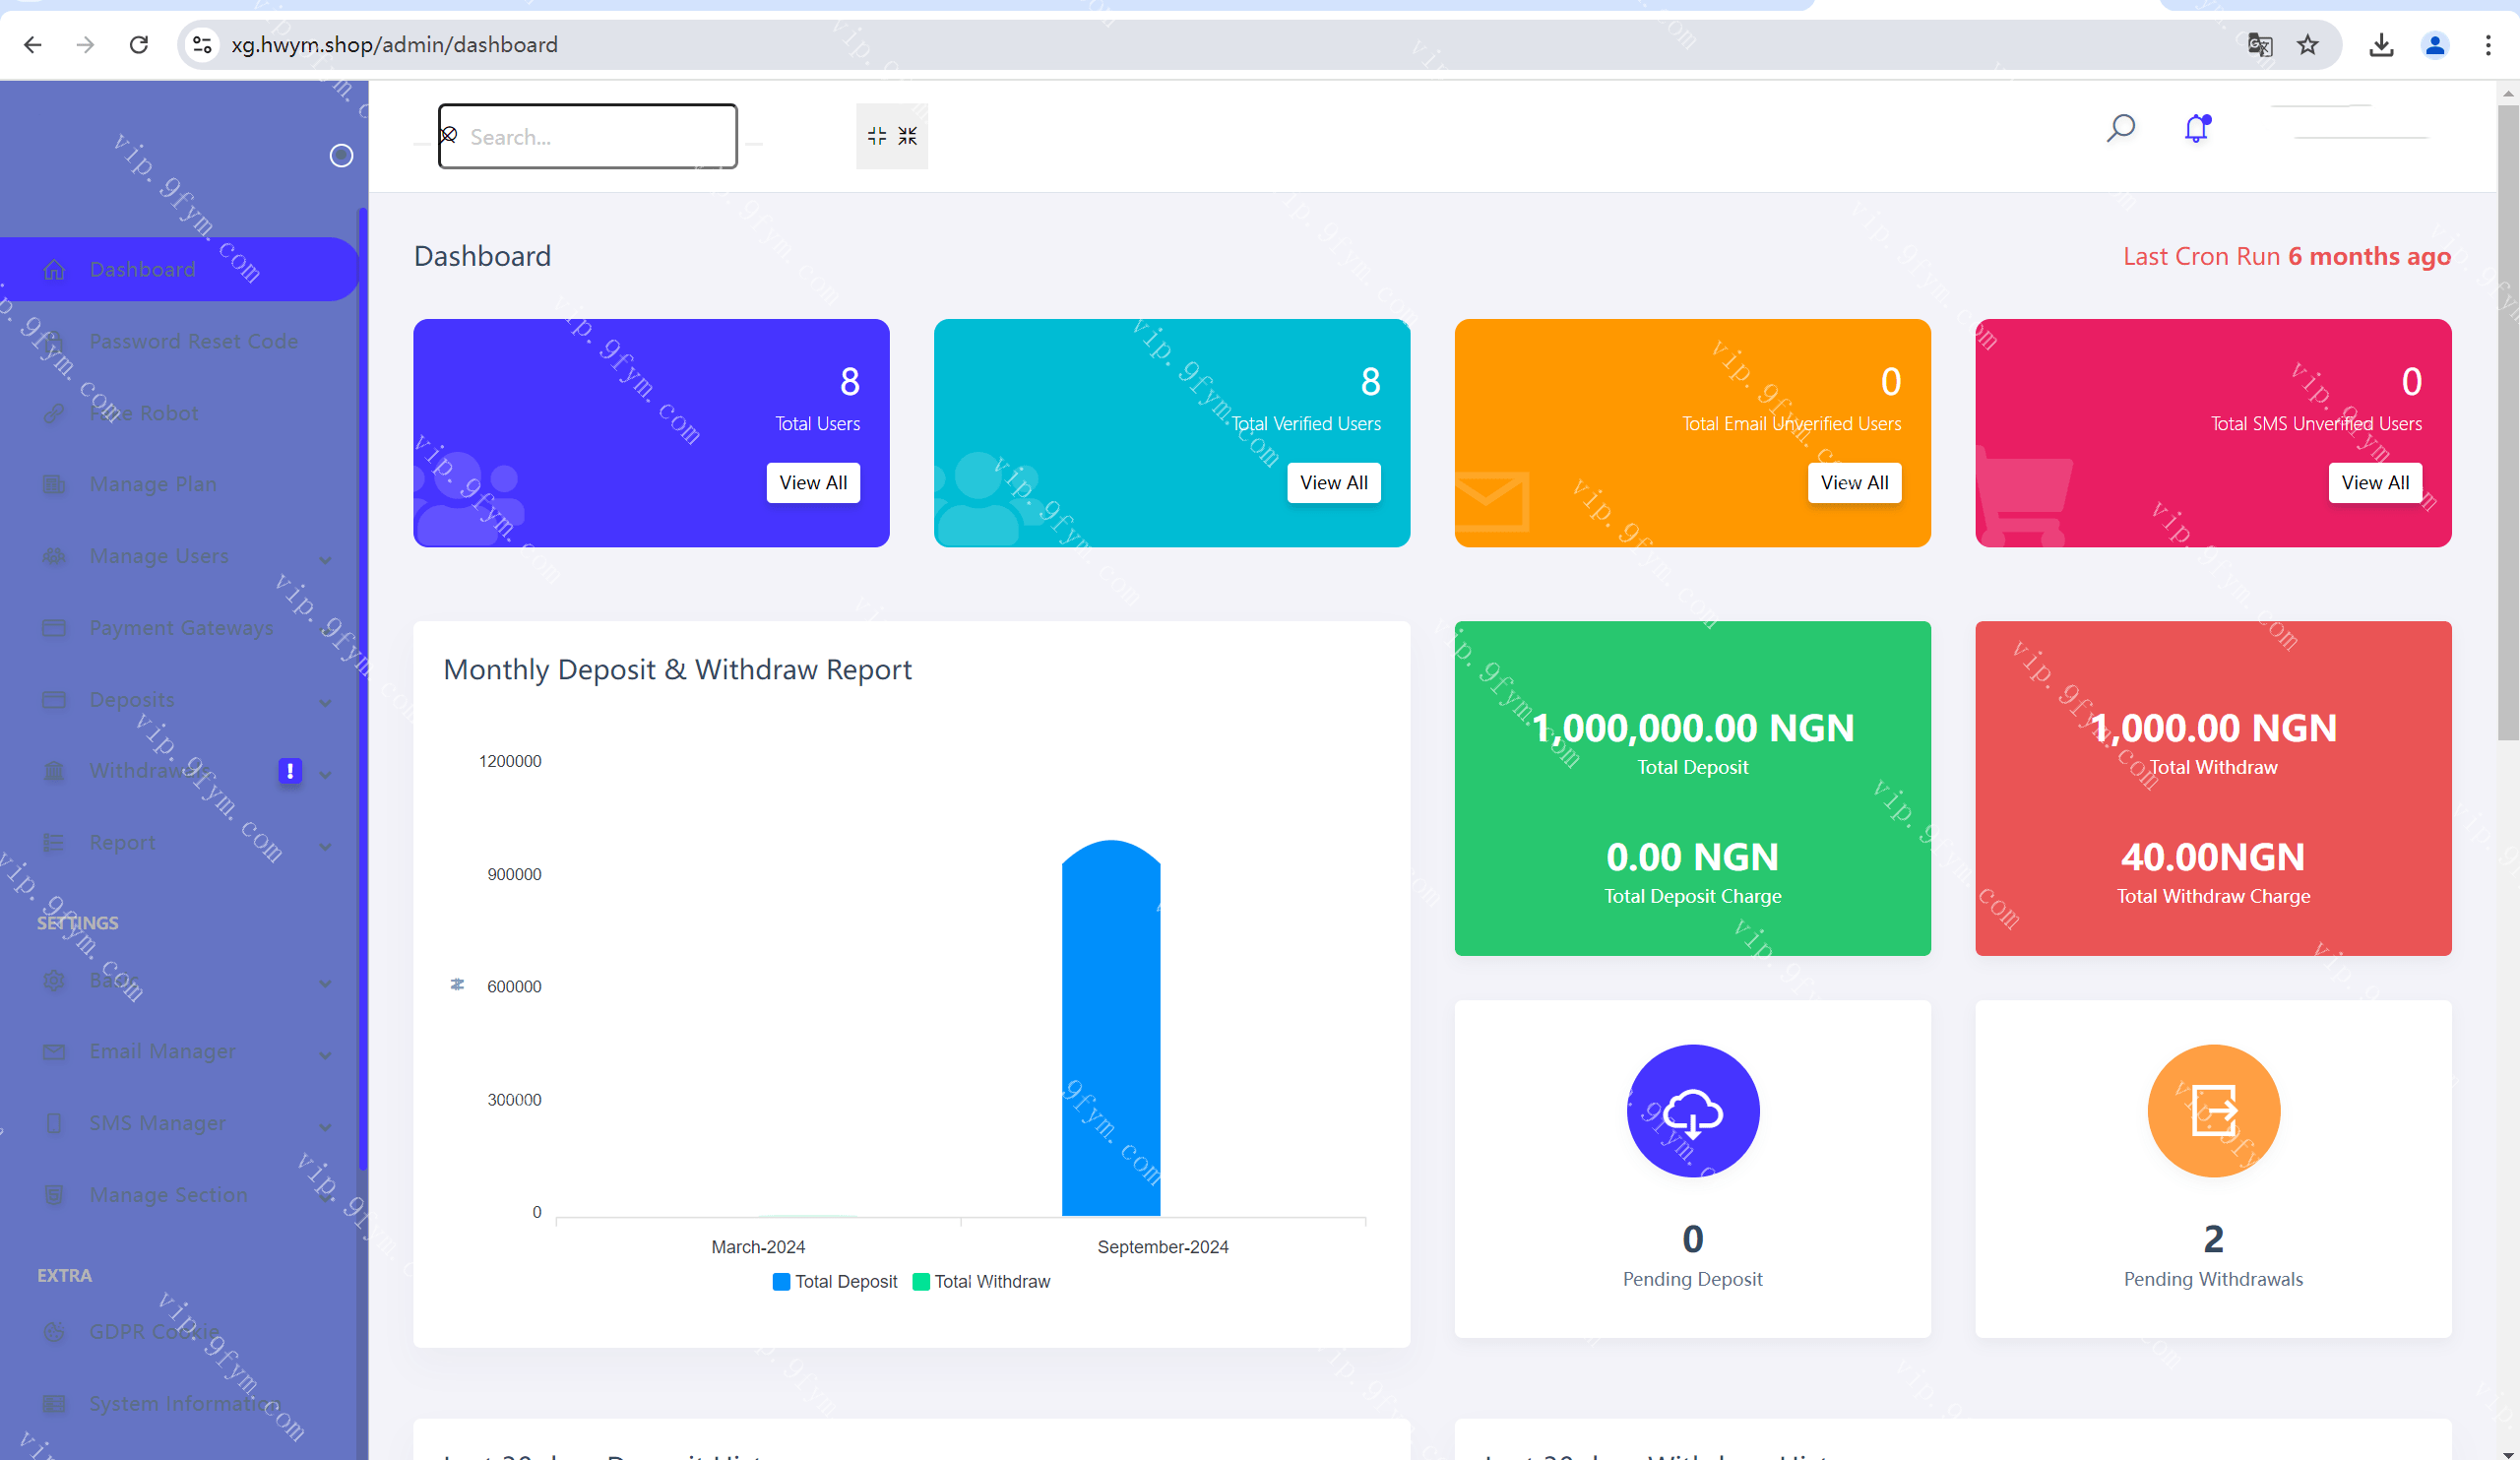Image resolution: width=2520 pixels, height=1460 pixels.
Task: Click View All under Total Email Unverified Users
Action: (x=1853, y=483)
